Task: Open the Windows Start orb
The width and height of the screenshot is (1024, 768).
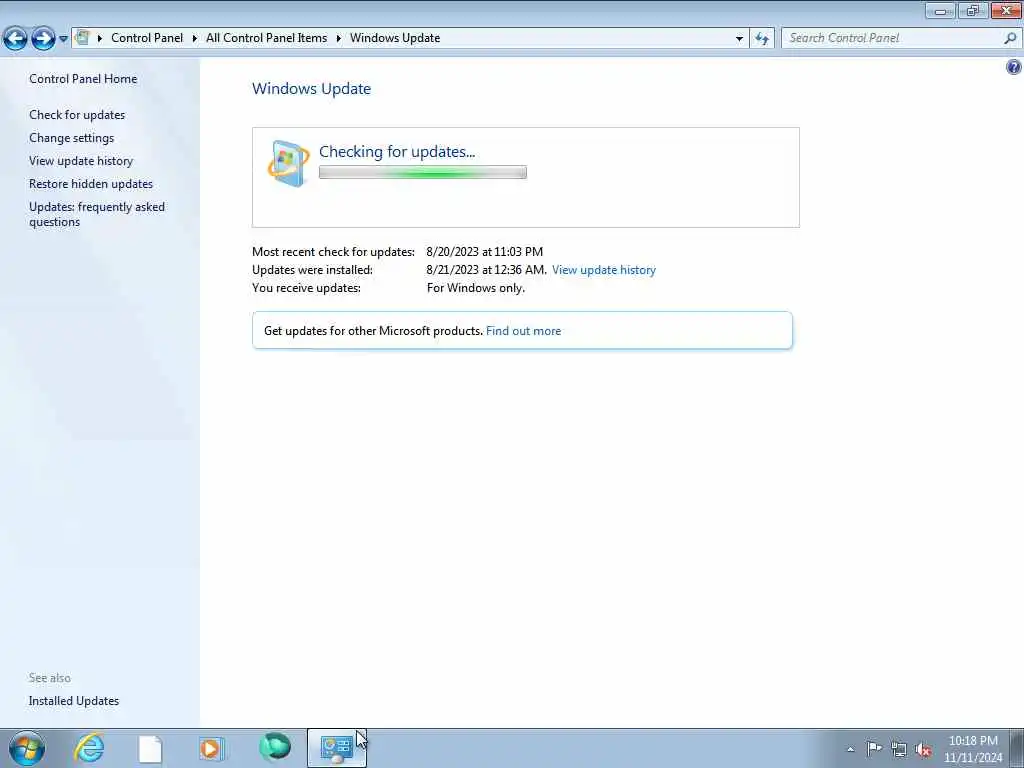Action: click(27, 748)
